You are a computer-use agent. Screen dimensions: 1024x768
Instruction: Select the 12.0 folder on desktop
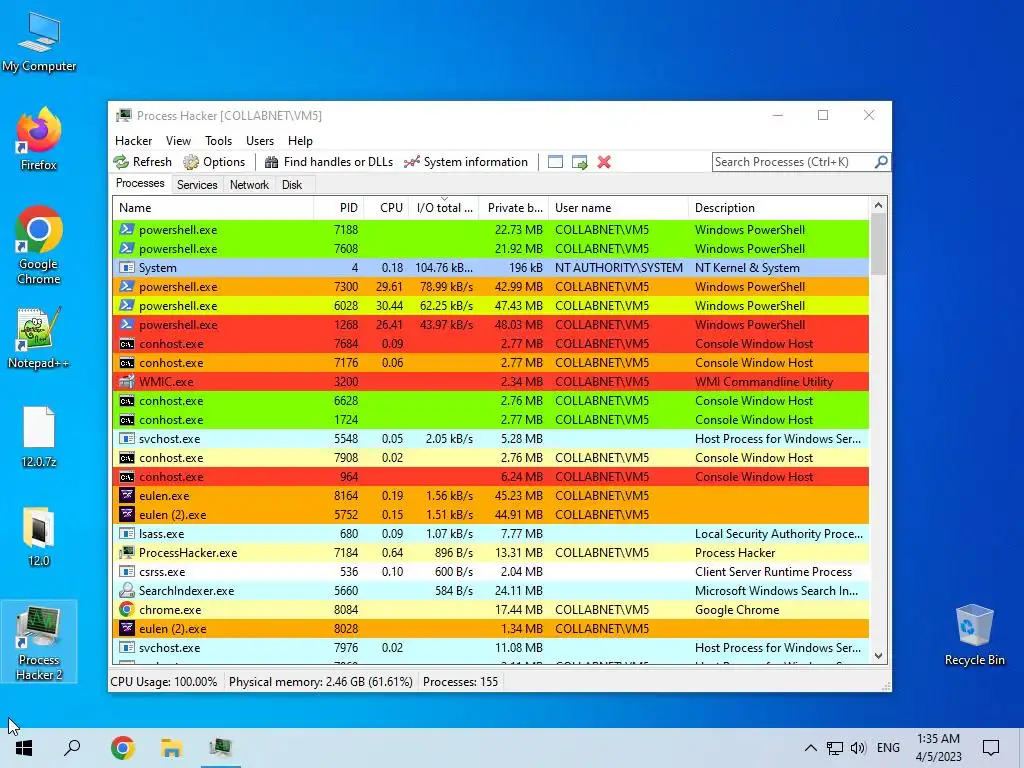point(39,537)
